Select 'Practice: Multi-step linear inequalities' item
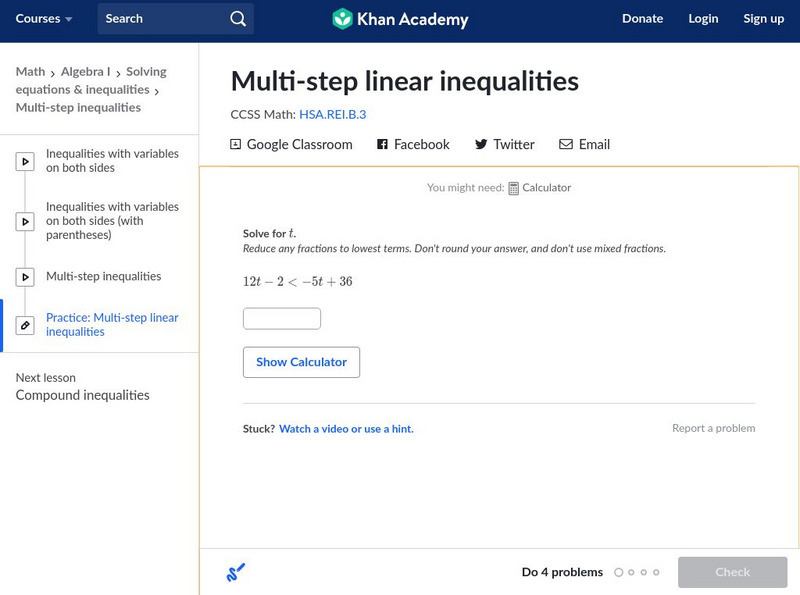800x595 pixels. click(112, 325)
